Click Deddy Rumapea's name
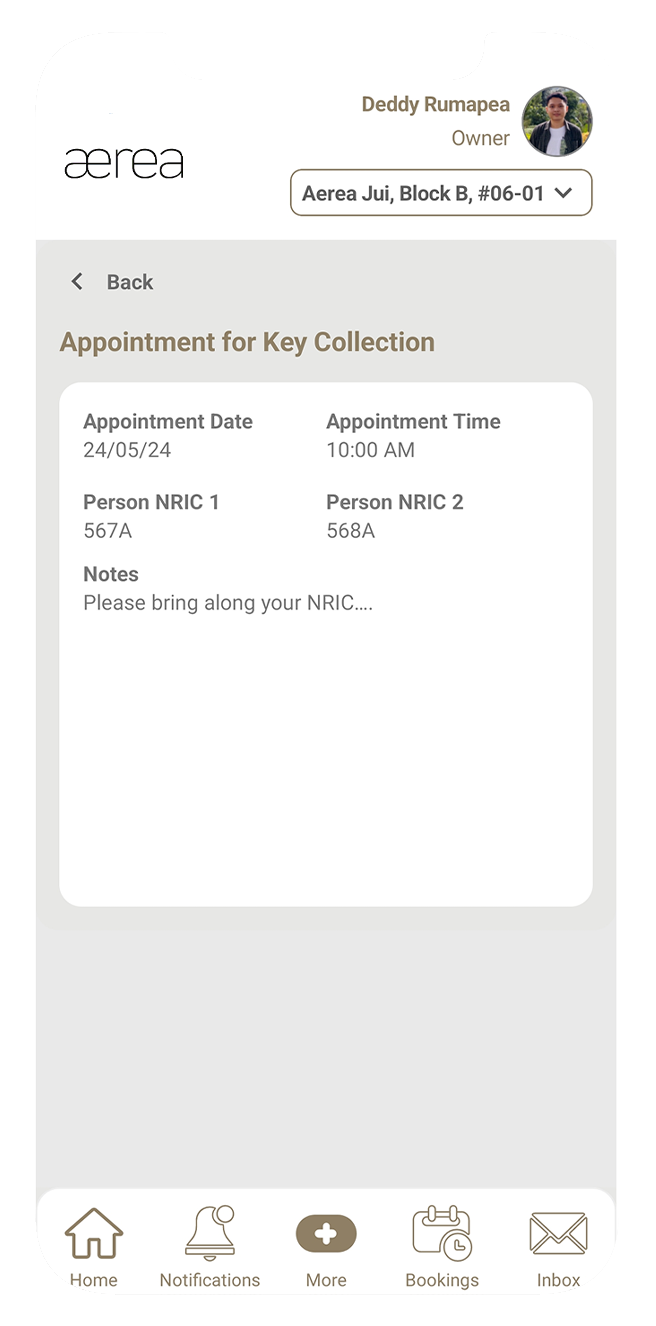This screenshot has width=656, height=1326. pyautogui.click(x=435, y=104)
